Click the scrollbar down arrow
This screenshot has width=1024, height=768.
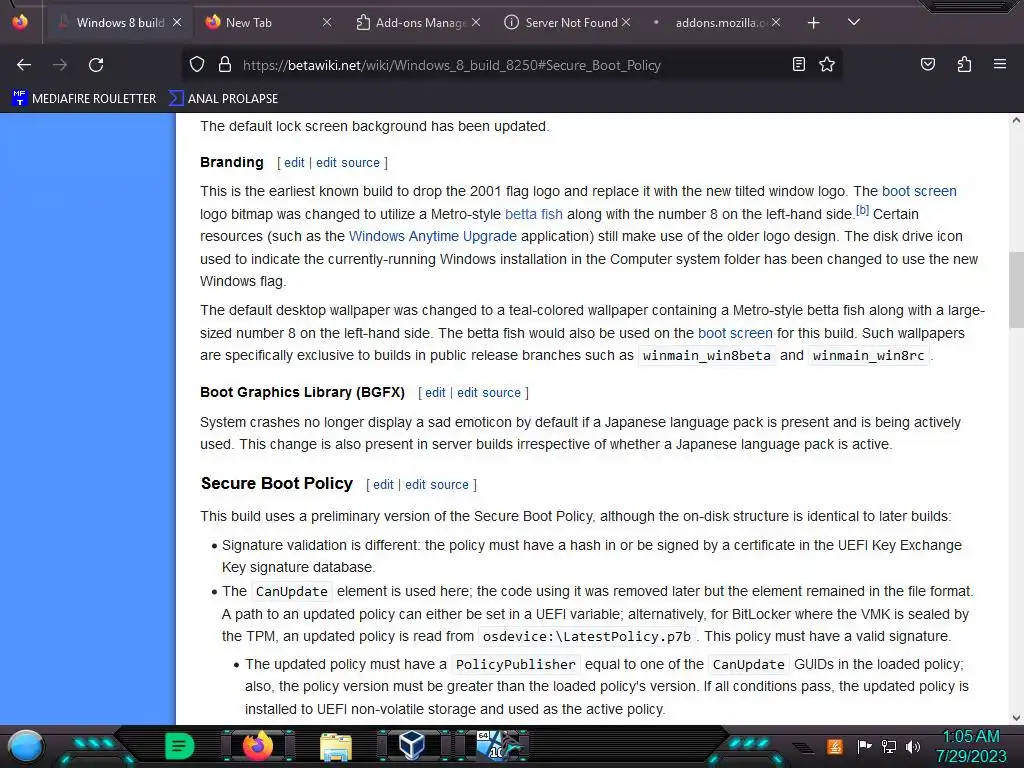[x=1016, y=718]
